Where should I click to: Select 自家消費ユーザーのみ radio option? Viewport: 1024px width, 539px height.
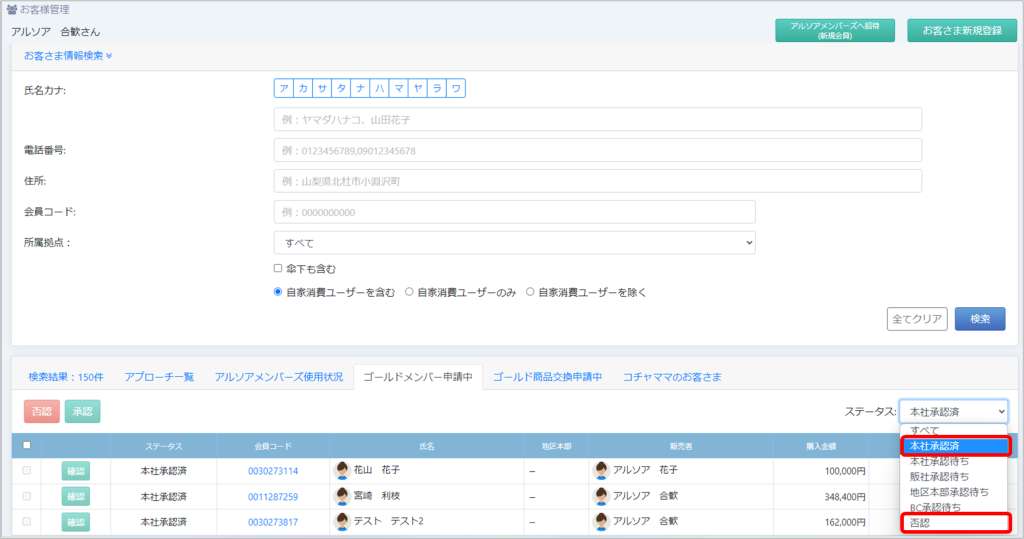coord(410,293)
